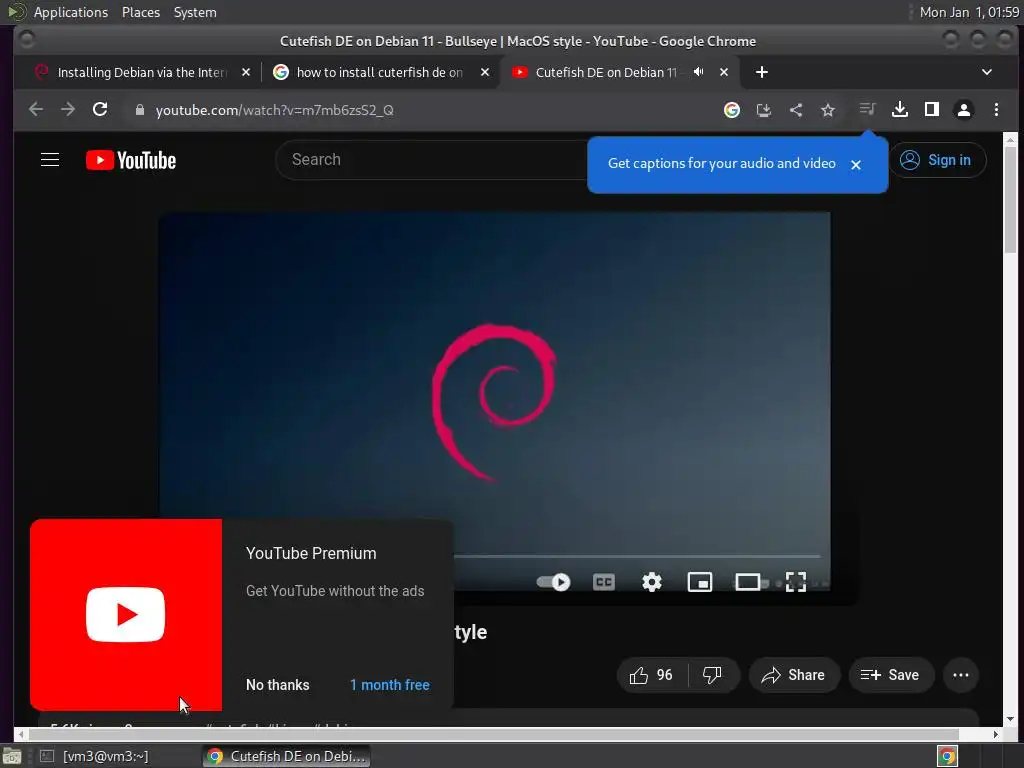Open the media control icon in toolbar
The image size is (1024, 768).
tap(867, 108)
